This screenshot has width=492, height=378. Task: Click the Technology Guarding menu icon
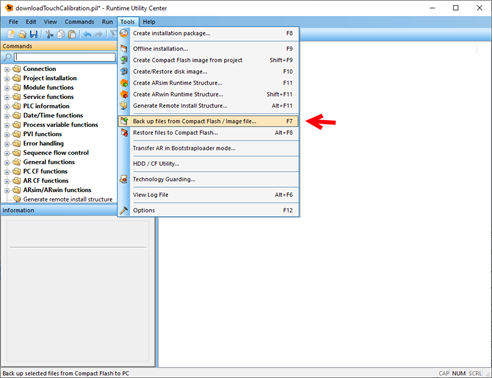tap(124, 179)
